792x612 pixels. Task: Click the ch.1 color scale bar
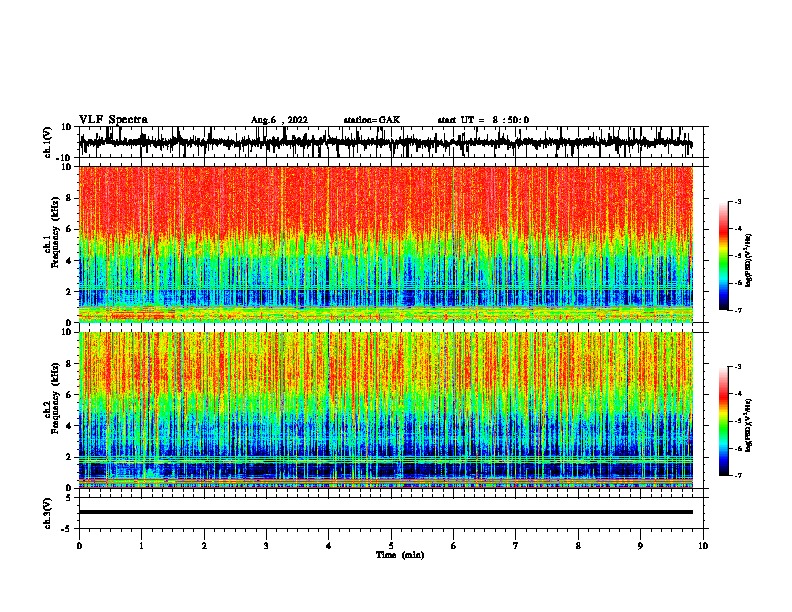724,256
